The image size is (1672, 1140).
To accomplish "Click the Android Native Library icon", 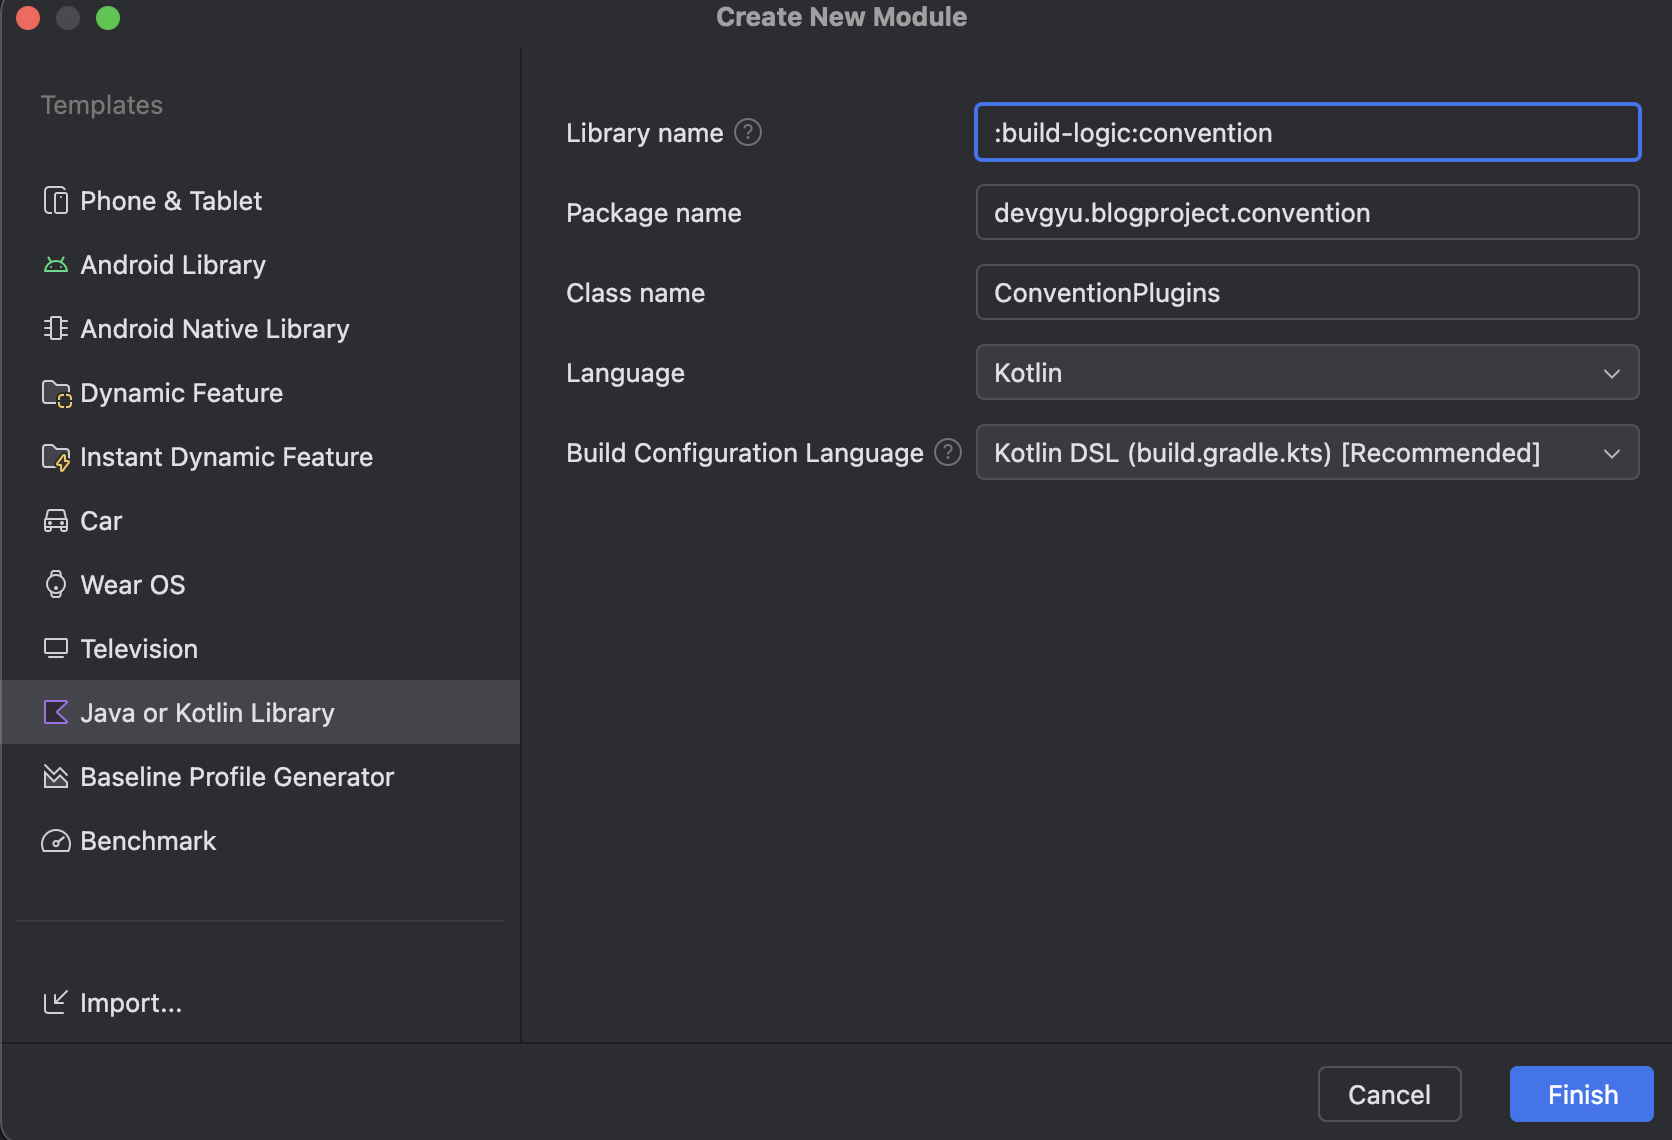I will coord(56,329).
